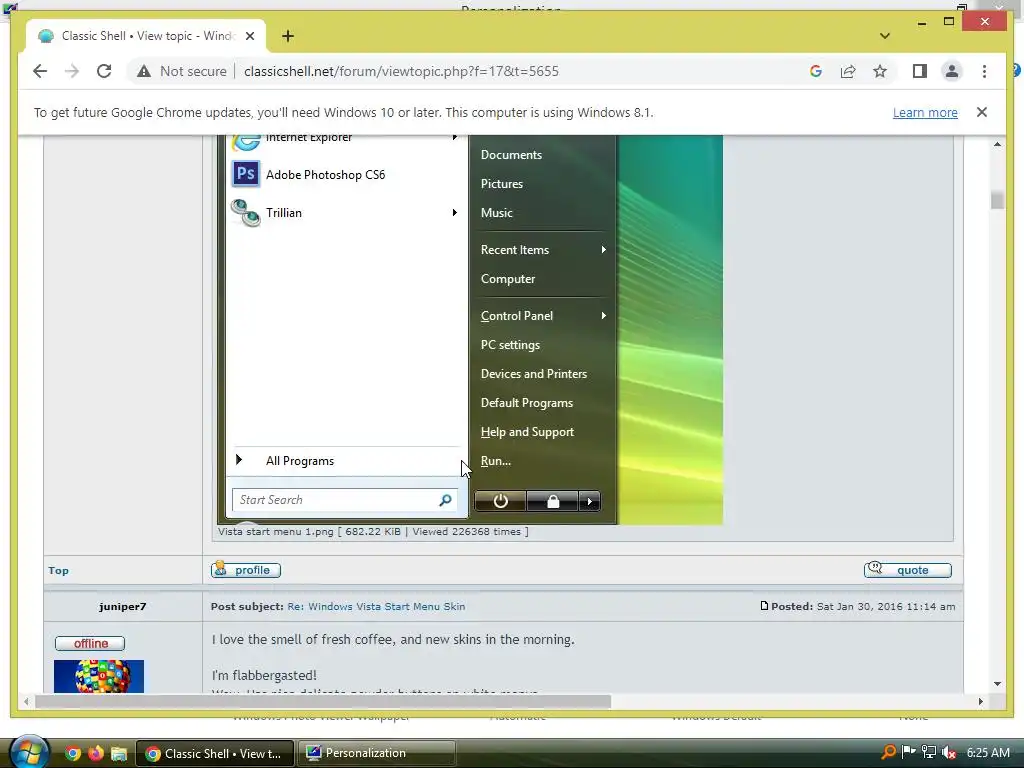Open Re: Windows Vista Start Menu Skin link

click(376, 607)
